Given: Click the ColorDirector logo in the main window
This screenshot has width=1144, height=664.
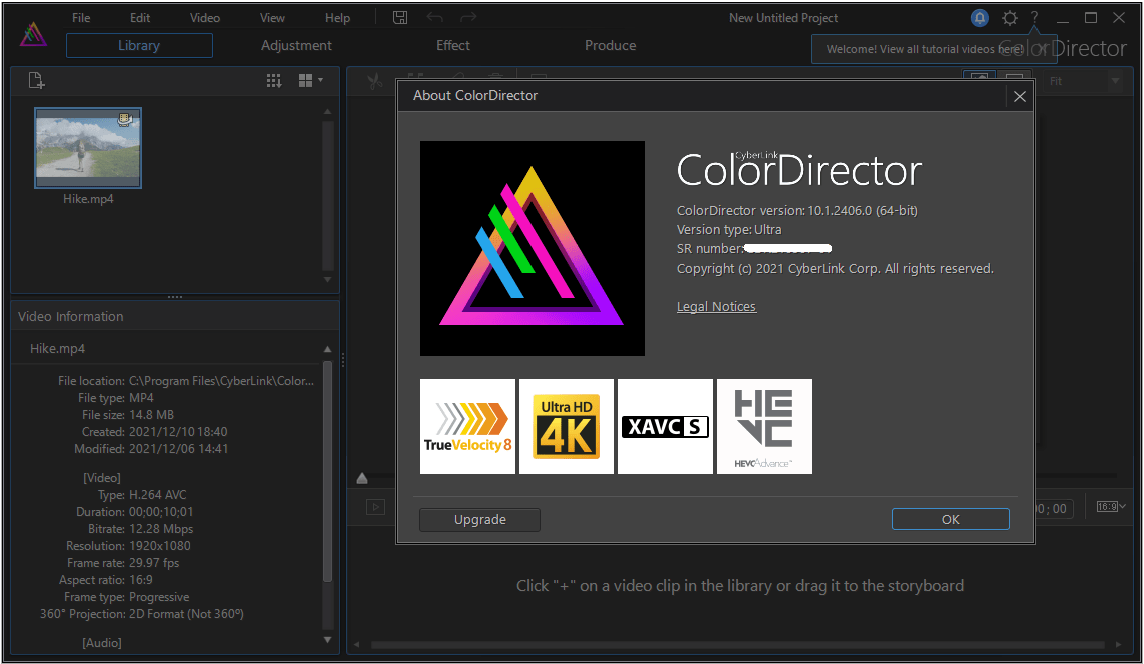Looking at the screenshot, I should tap(33, 34).
